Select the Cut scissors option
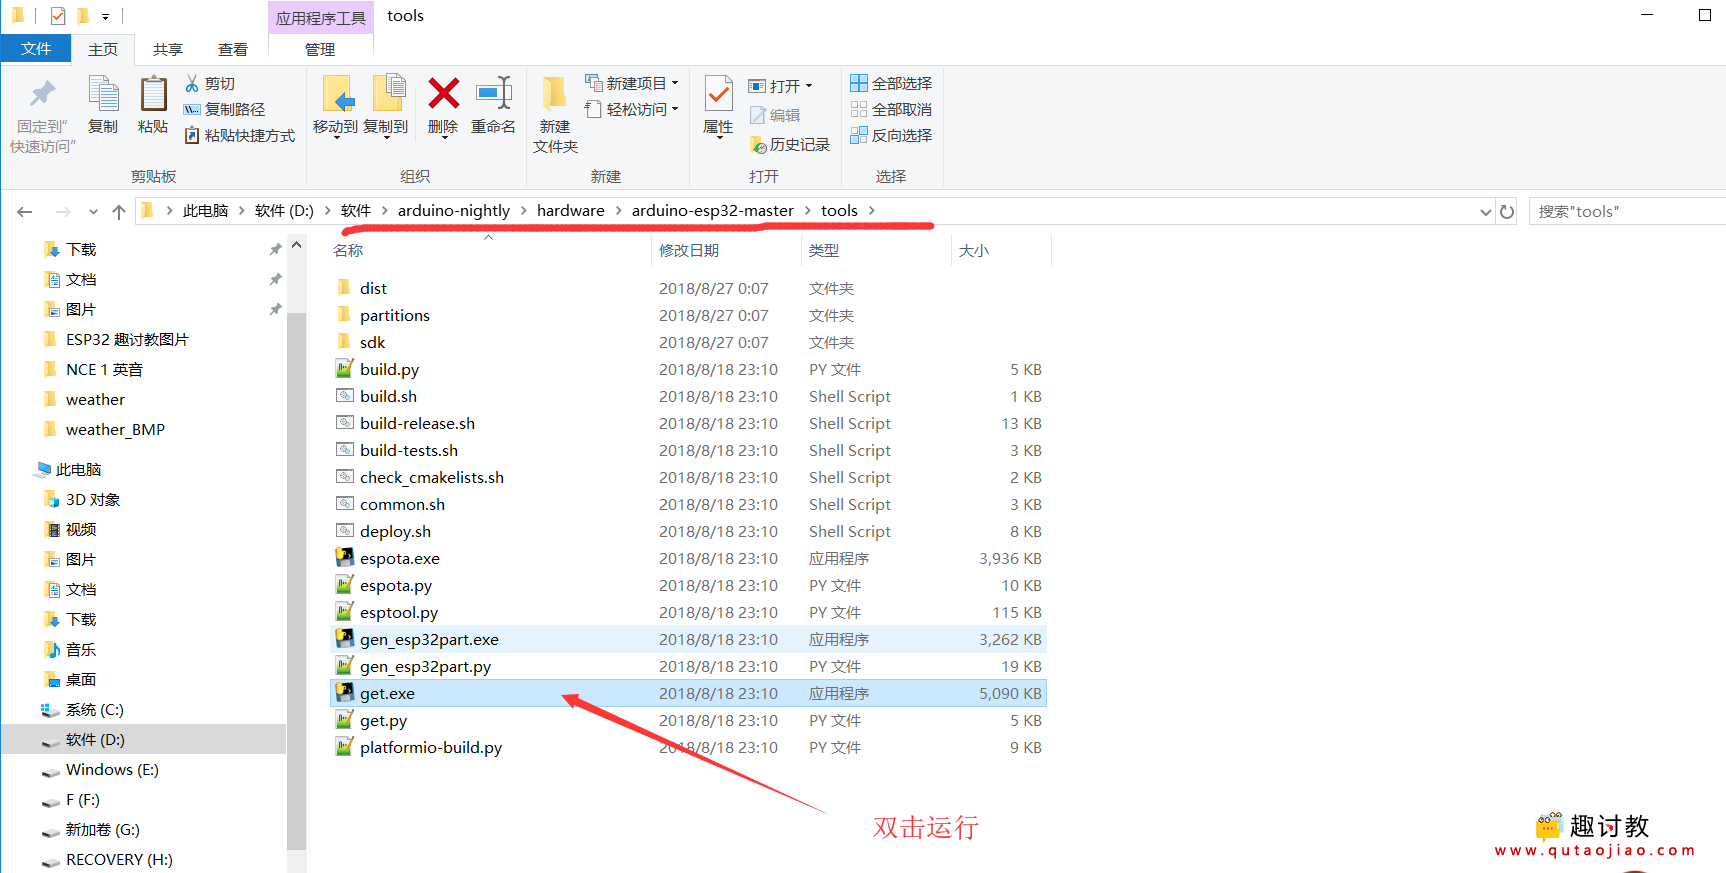Screen dimensions: 1726x873 [x=210, y=84]
